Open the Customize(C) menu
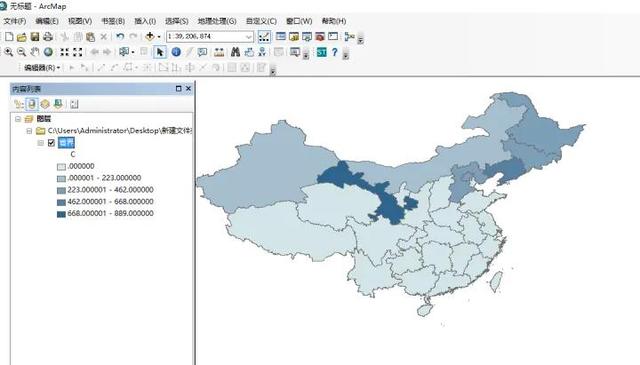The width and height of the screenshot is (640, 365). click(x=261, y=21)
